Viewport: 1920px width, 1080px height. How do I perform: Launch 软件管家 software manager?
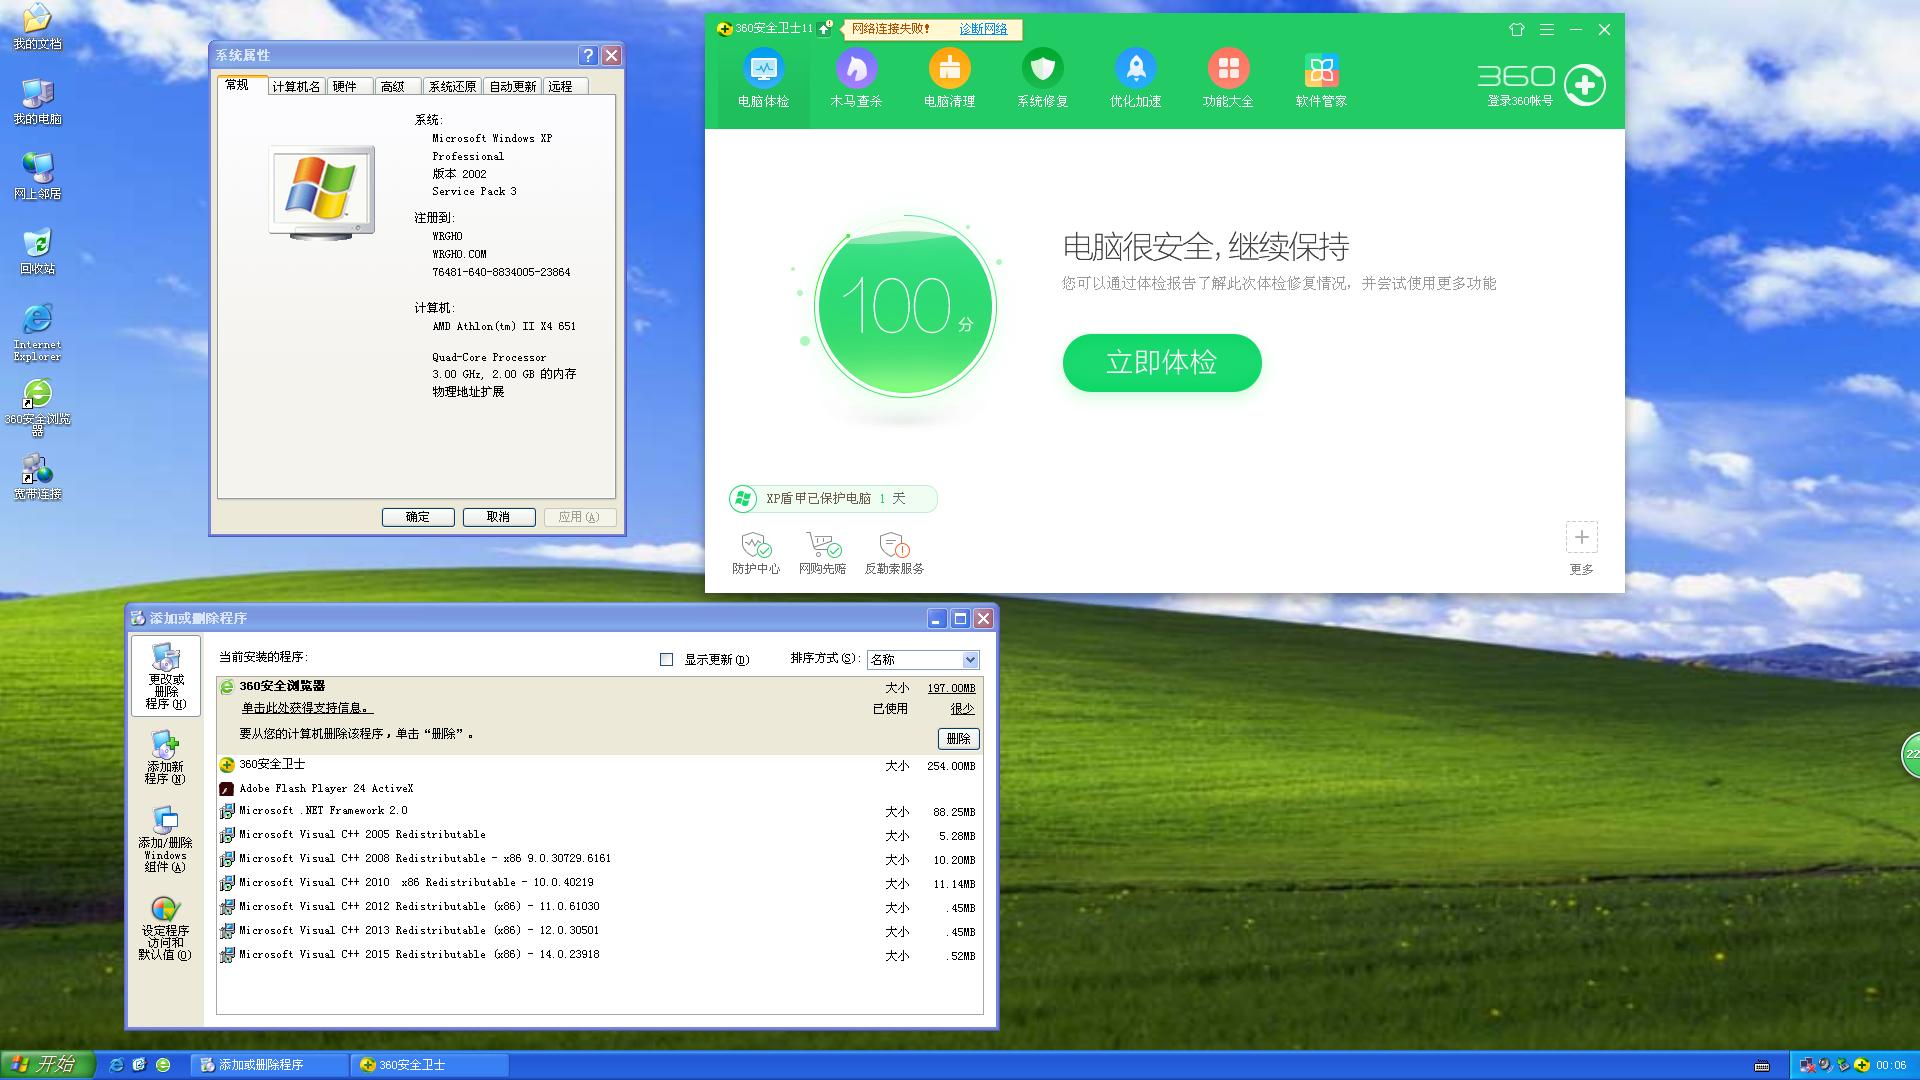pyautogui.click(x=1321, y=80)
